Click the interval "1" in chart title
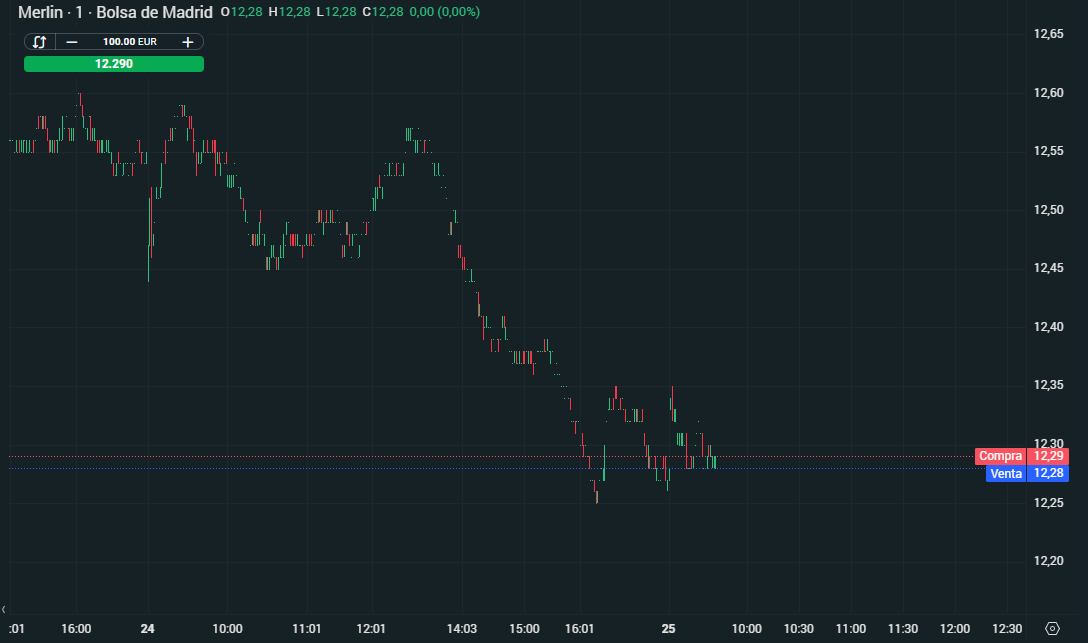This screenshot has width=1088, height=643. click(79, 12)
